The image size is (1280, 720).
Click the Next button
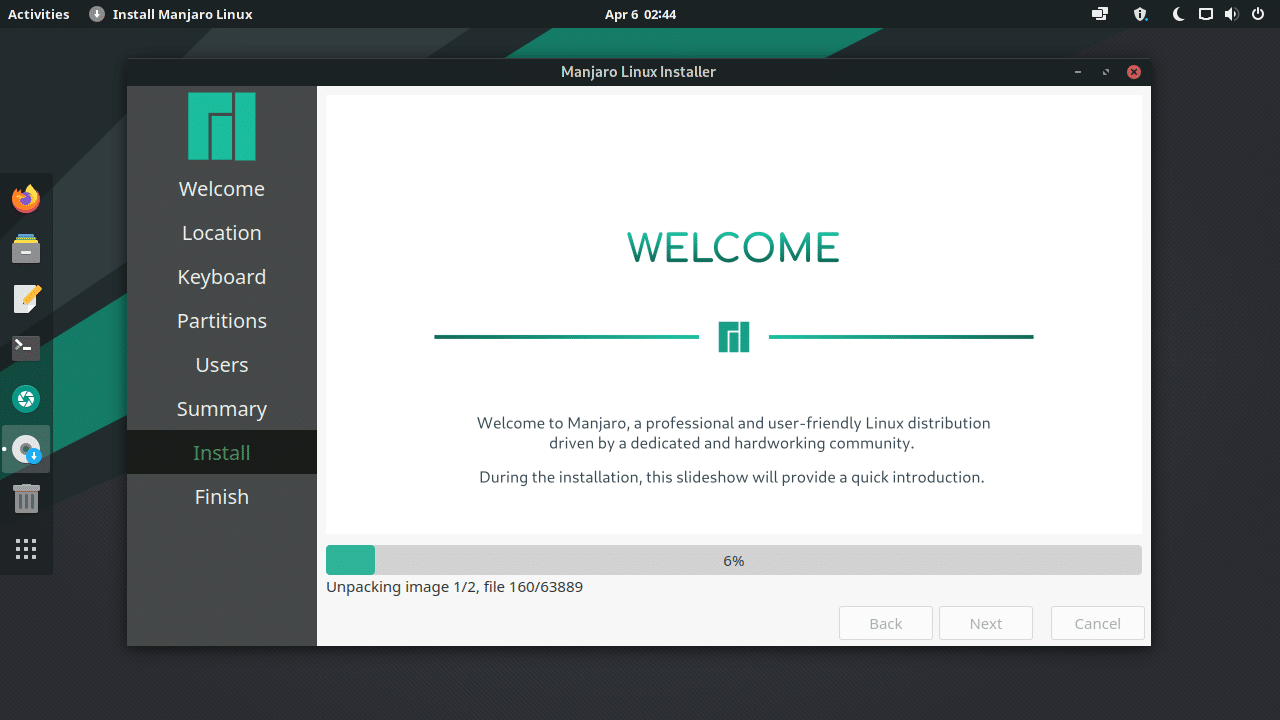(985, 623)
